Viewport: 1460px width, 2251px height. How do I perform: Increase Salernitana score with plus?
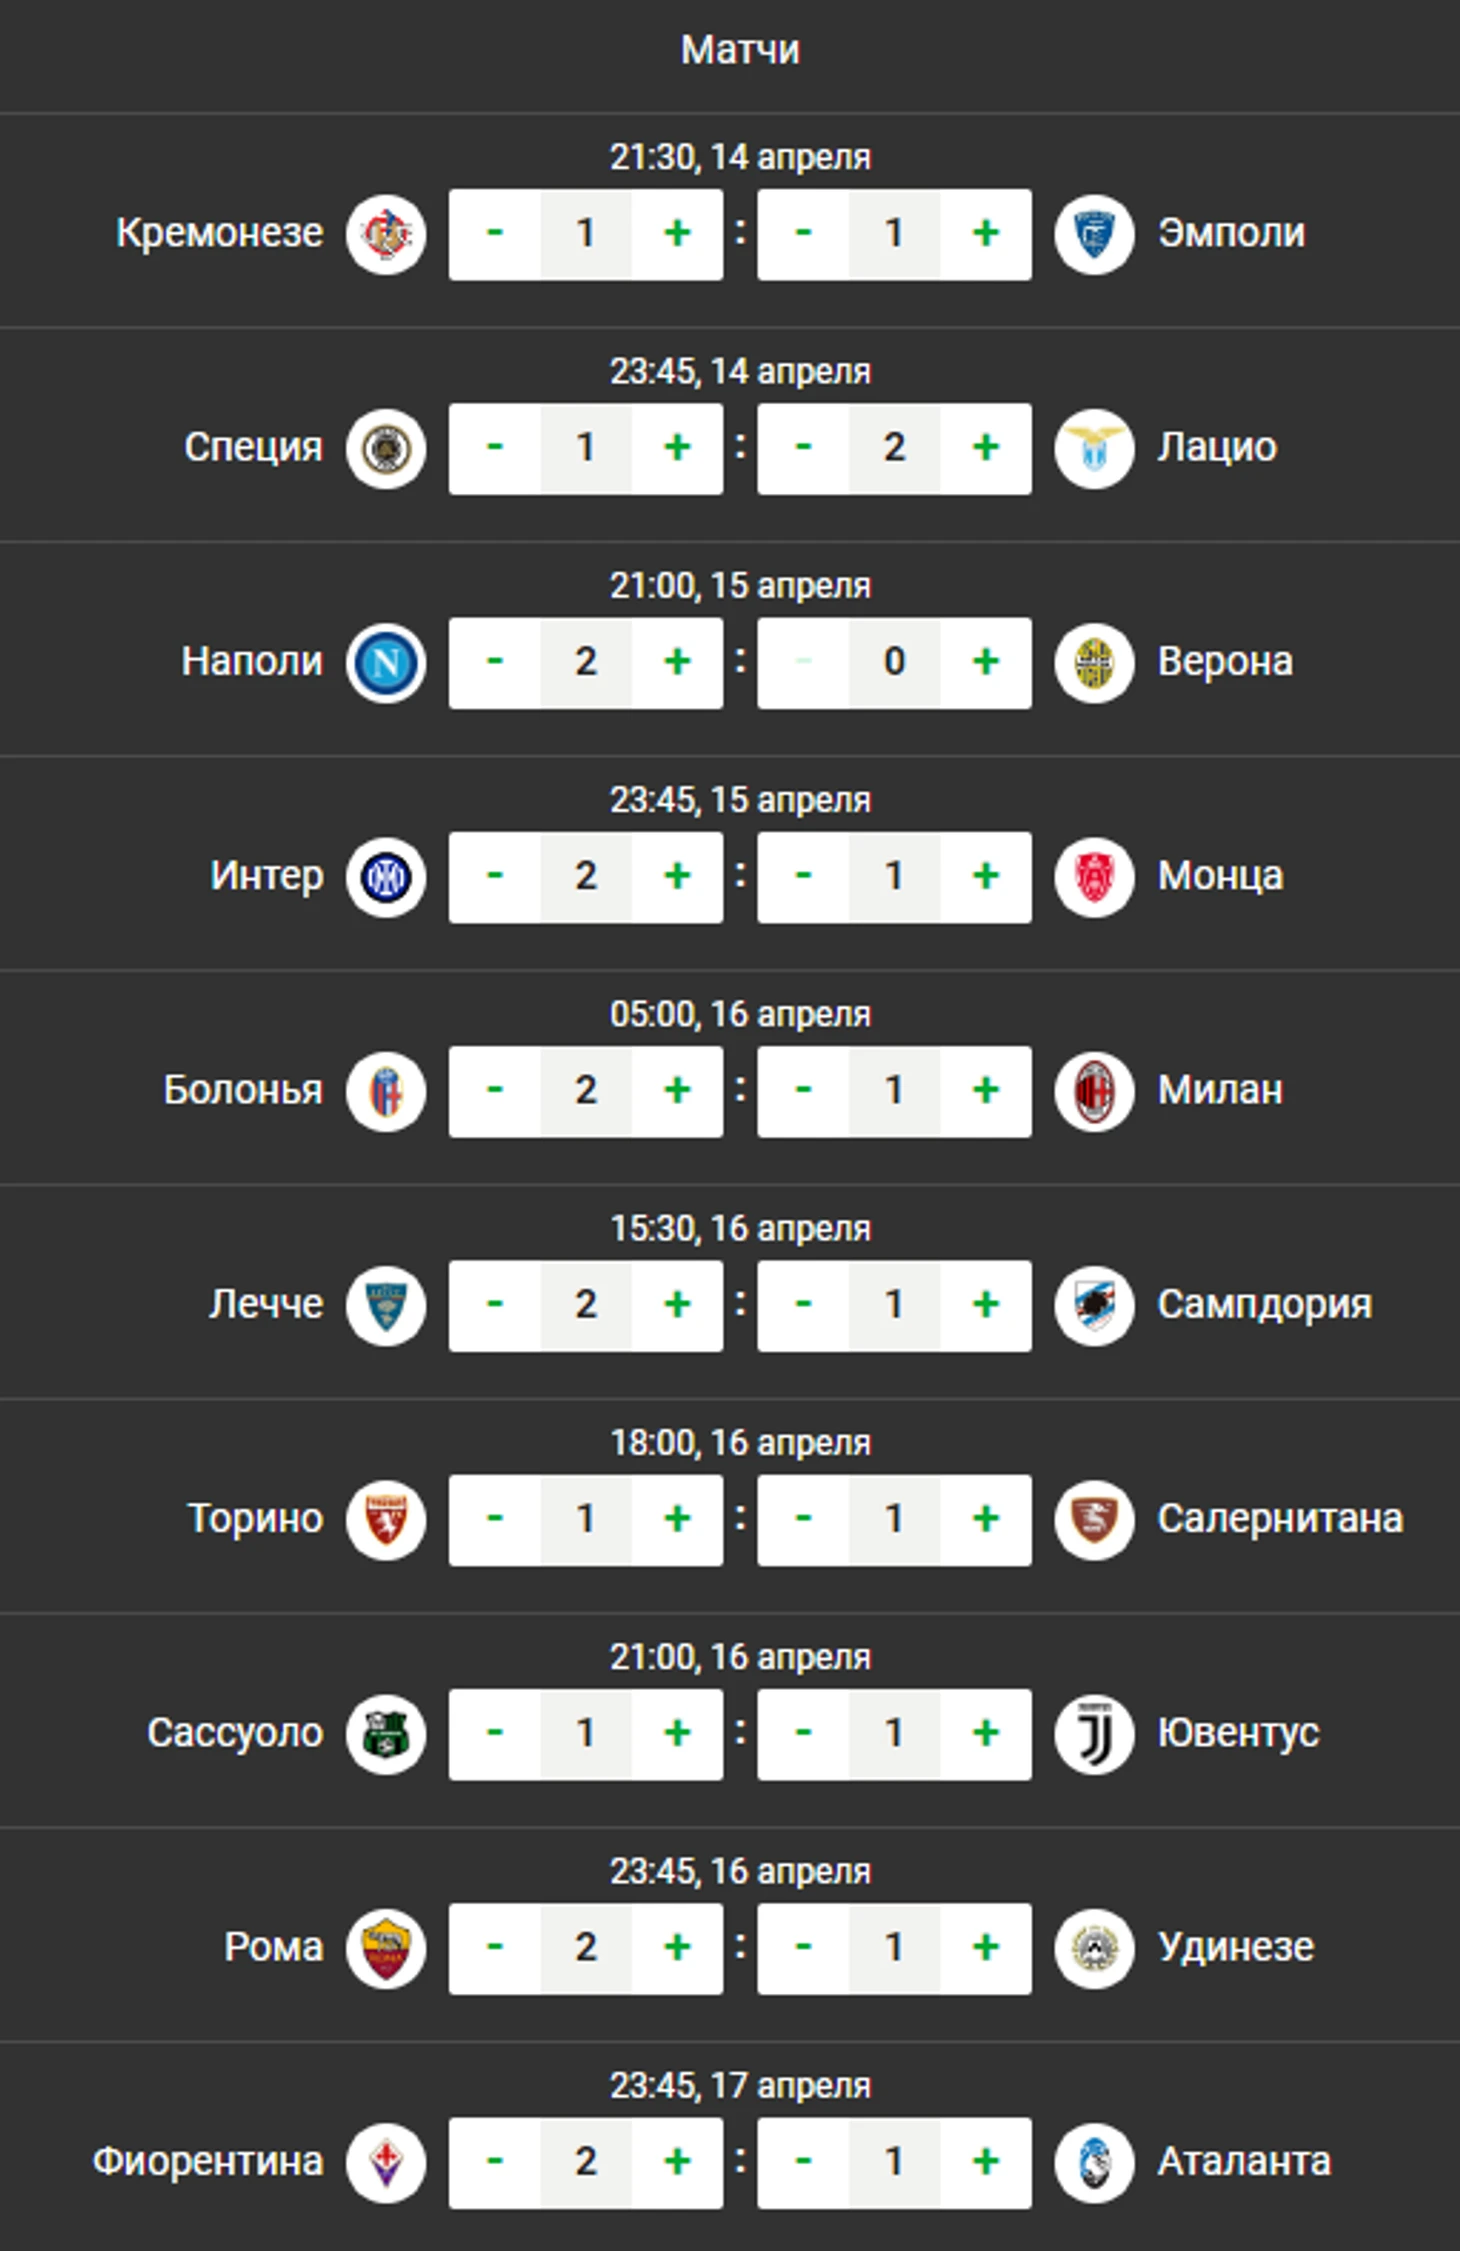point(986,1520)
